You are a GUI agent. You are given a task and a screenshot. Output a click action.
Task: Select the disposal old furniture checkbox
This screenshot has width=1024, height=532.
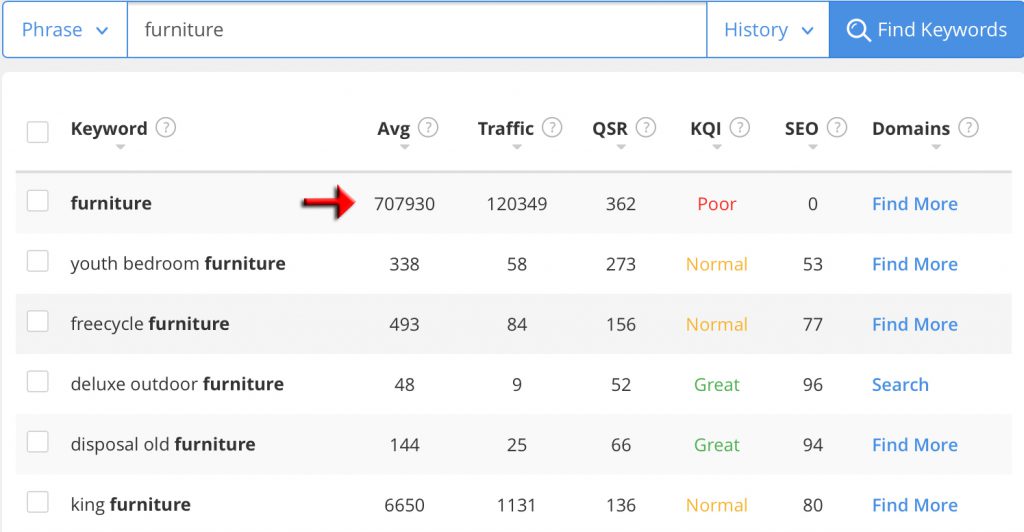(x=38, y=442)
